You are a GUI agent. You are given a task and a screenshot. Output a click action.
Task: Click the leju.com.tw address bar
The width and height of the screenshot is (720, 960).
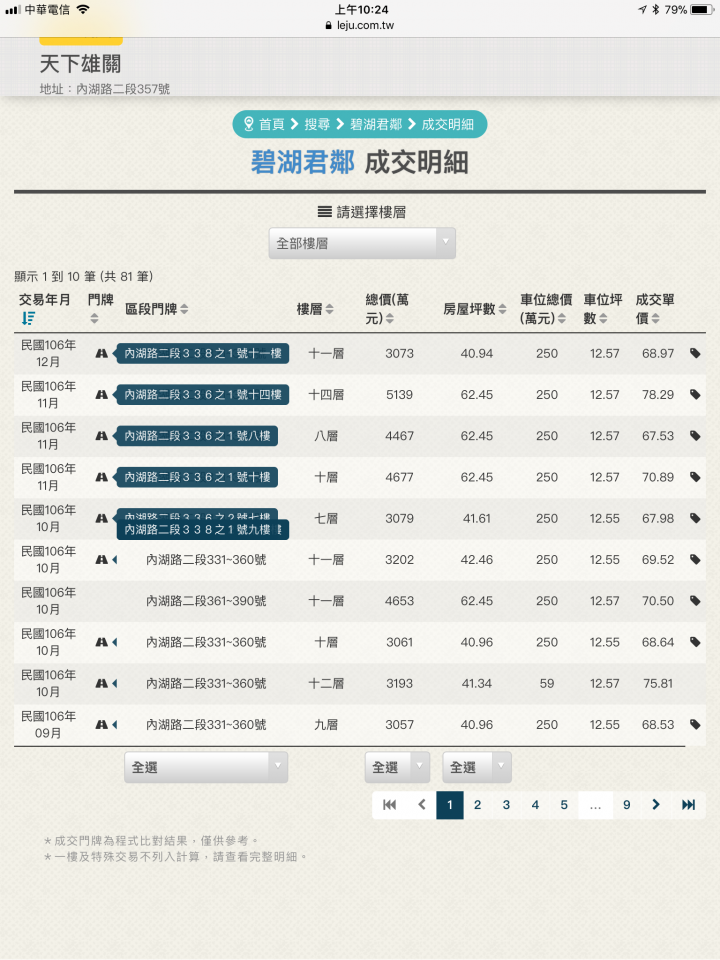[360, 25]
